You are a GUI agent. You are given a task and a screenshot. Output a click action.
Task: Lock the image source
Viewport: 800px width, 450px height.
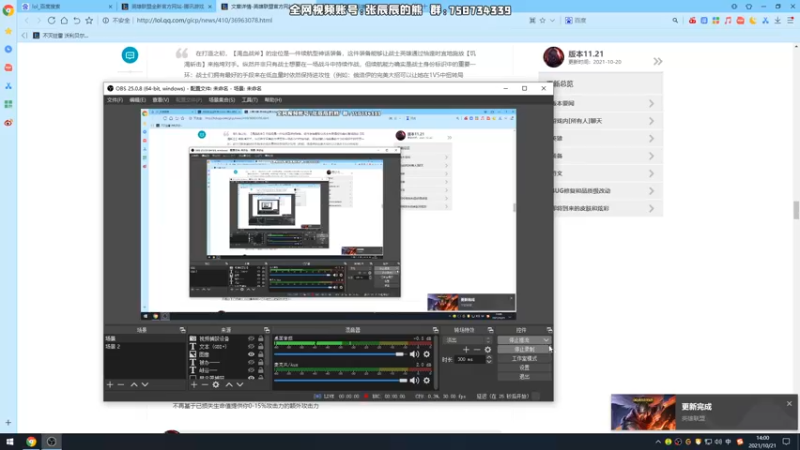click(261, 354)
